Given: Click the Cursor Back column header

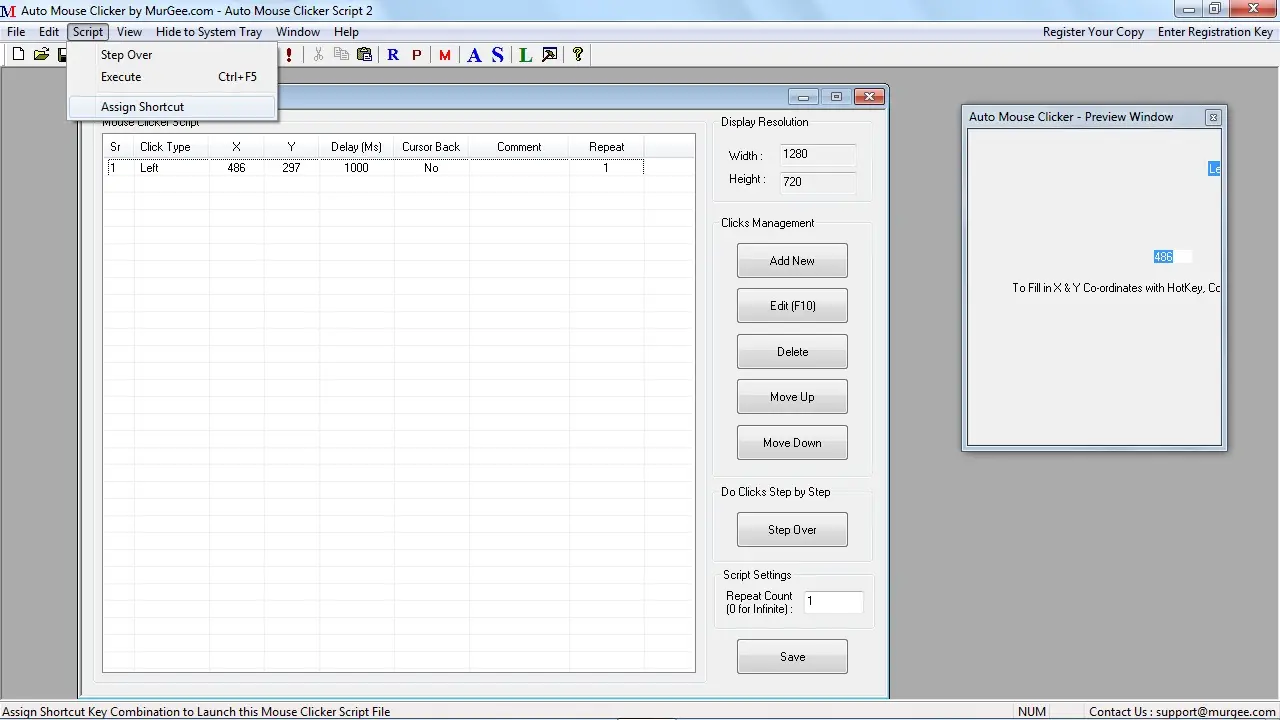Looking at the screenshot, I should click(x=431, y=147).
